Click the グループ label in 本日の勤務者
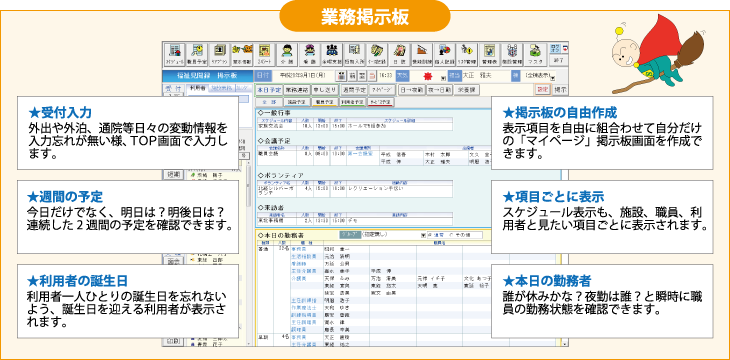This screenshot has width=730, height=360. (x=350, y=235)
